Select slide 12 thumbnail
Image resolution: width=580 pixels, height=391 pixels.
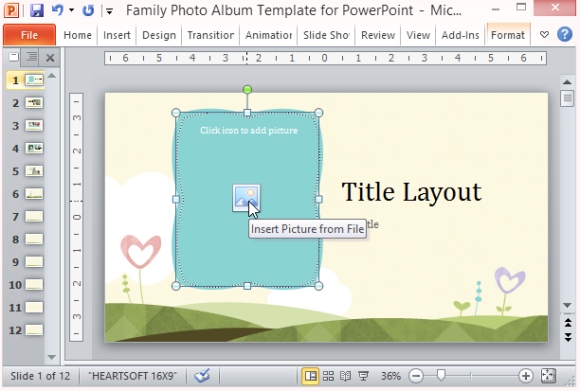point(34,330)
